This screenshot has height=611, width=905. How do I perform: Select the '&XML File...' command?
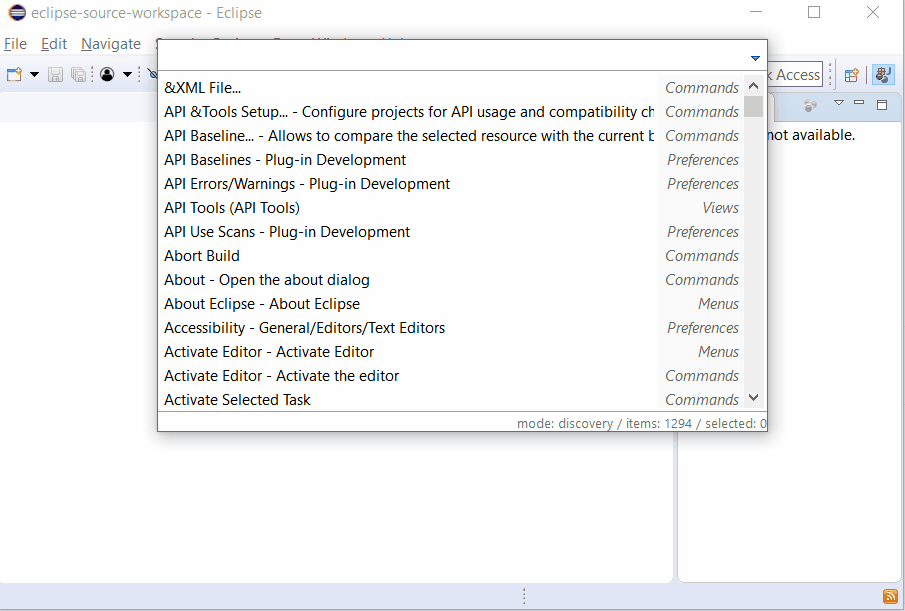452,88
